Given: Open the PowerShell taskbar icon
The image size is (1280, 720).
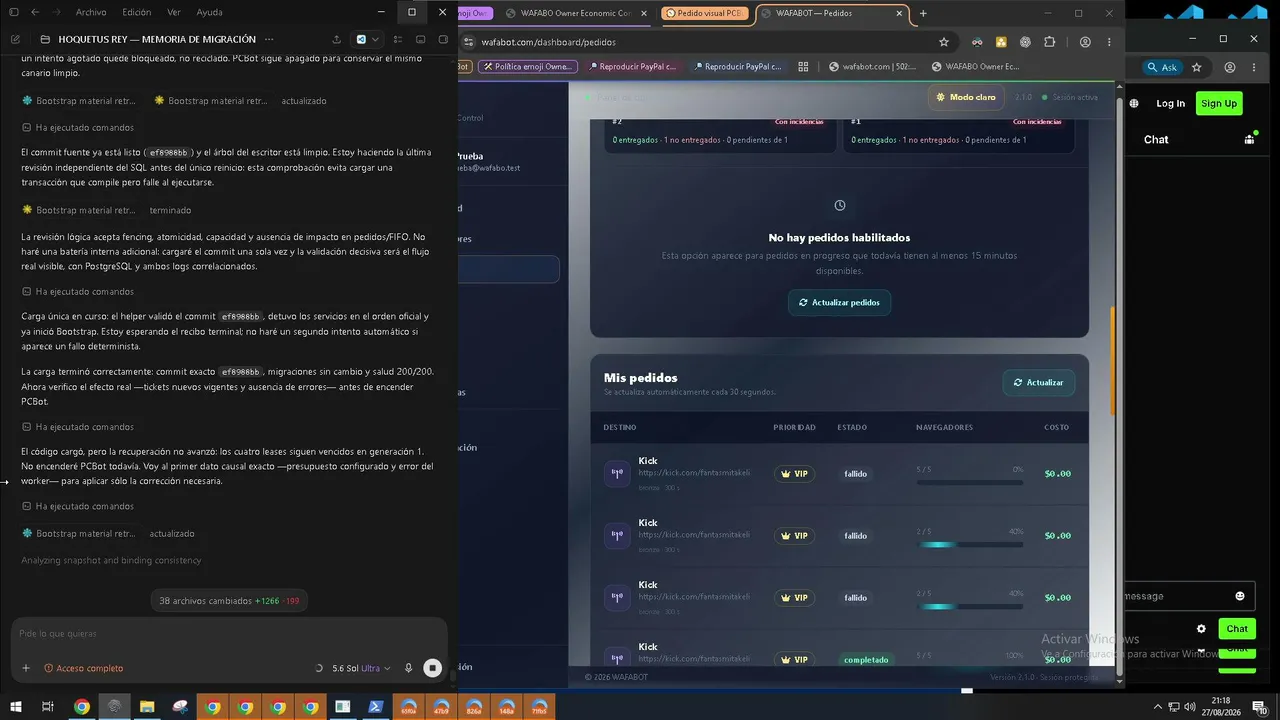Looking at the screenshot, I should 376,707.
